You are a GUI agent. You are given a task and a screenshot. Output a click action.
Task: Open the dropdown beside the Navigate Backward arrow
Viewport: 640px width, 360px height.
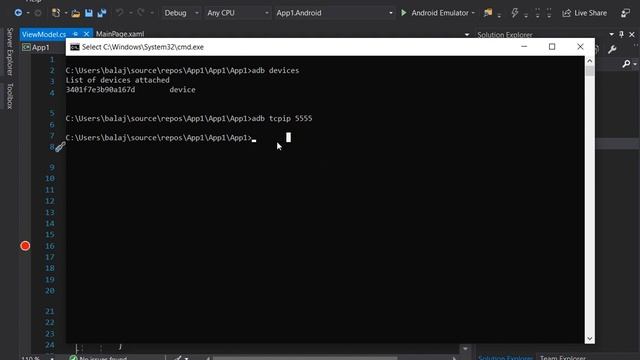[x=28, y=13]
